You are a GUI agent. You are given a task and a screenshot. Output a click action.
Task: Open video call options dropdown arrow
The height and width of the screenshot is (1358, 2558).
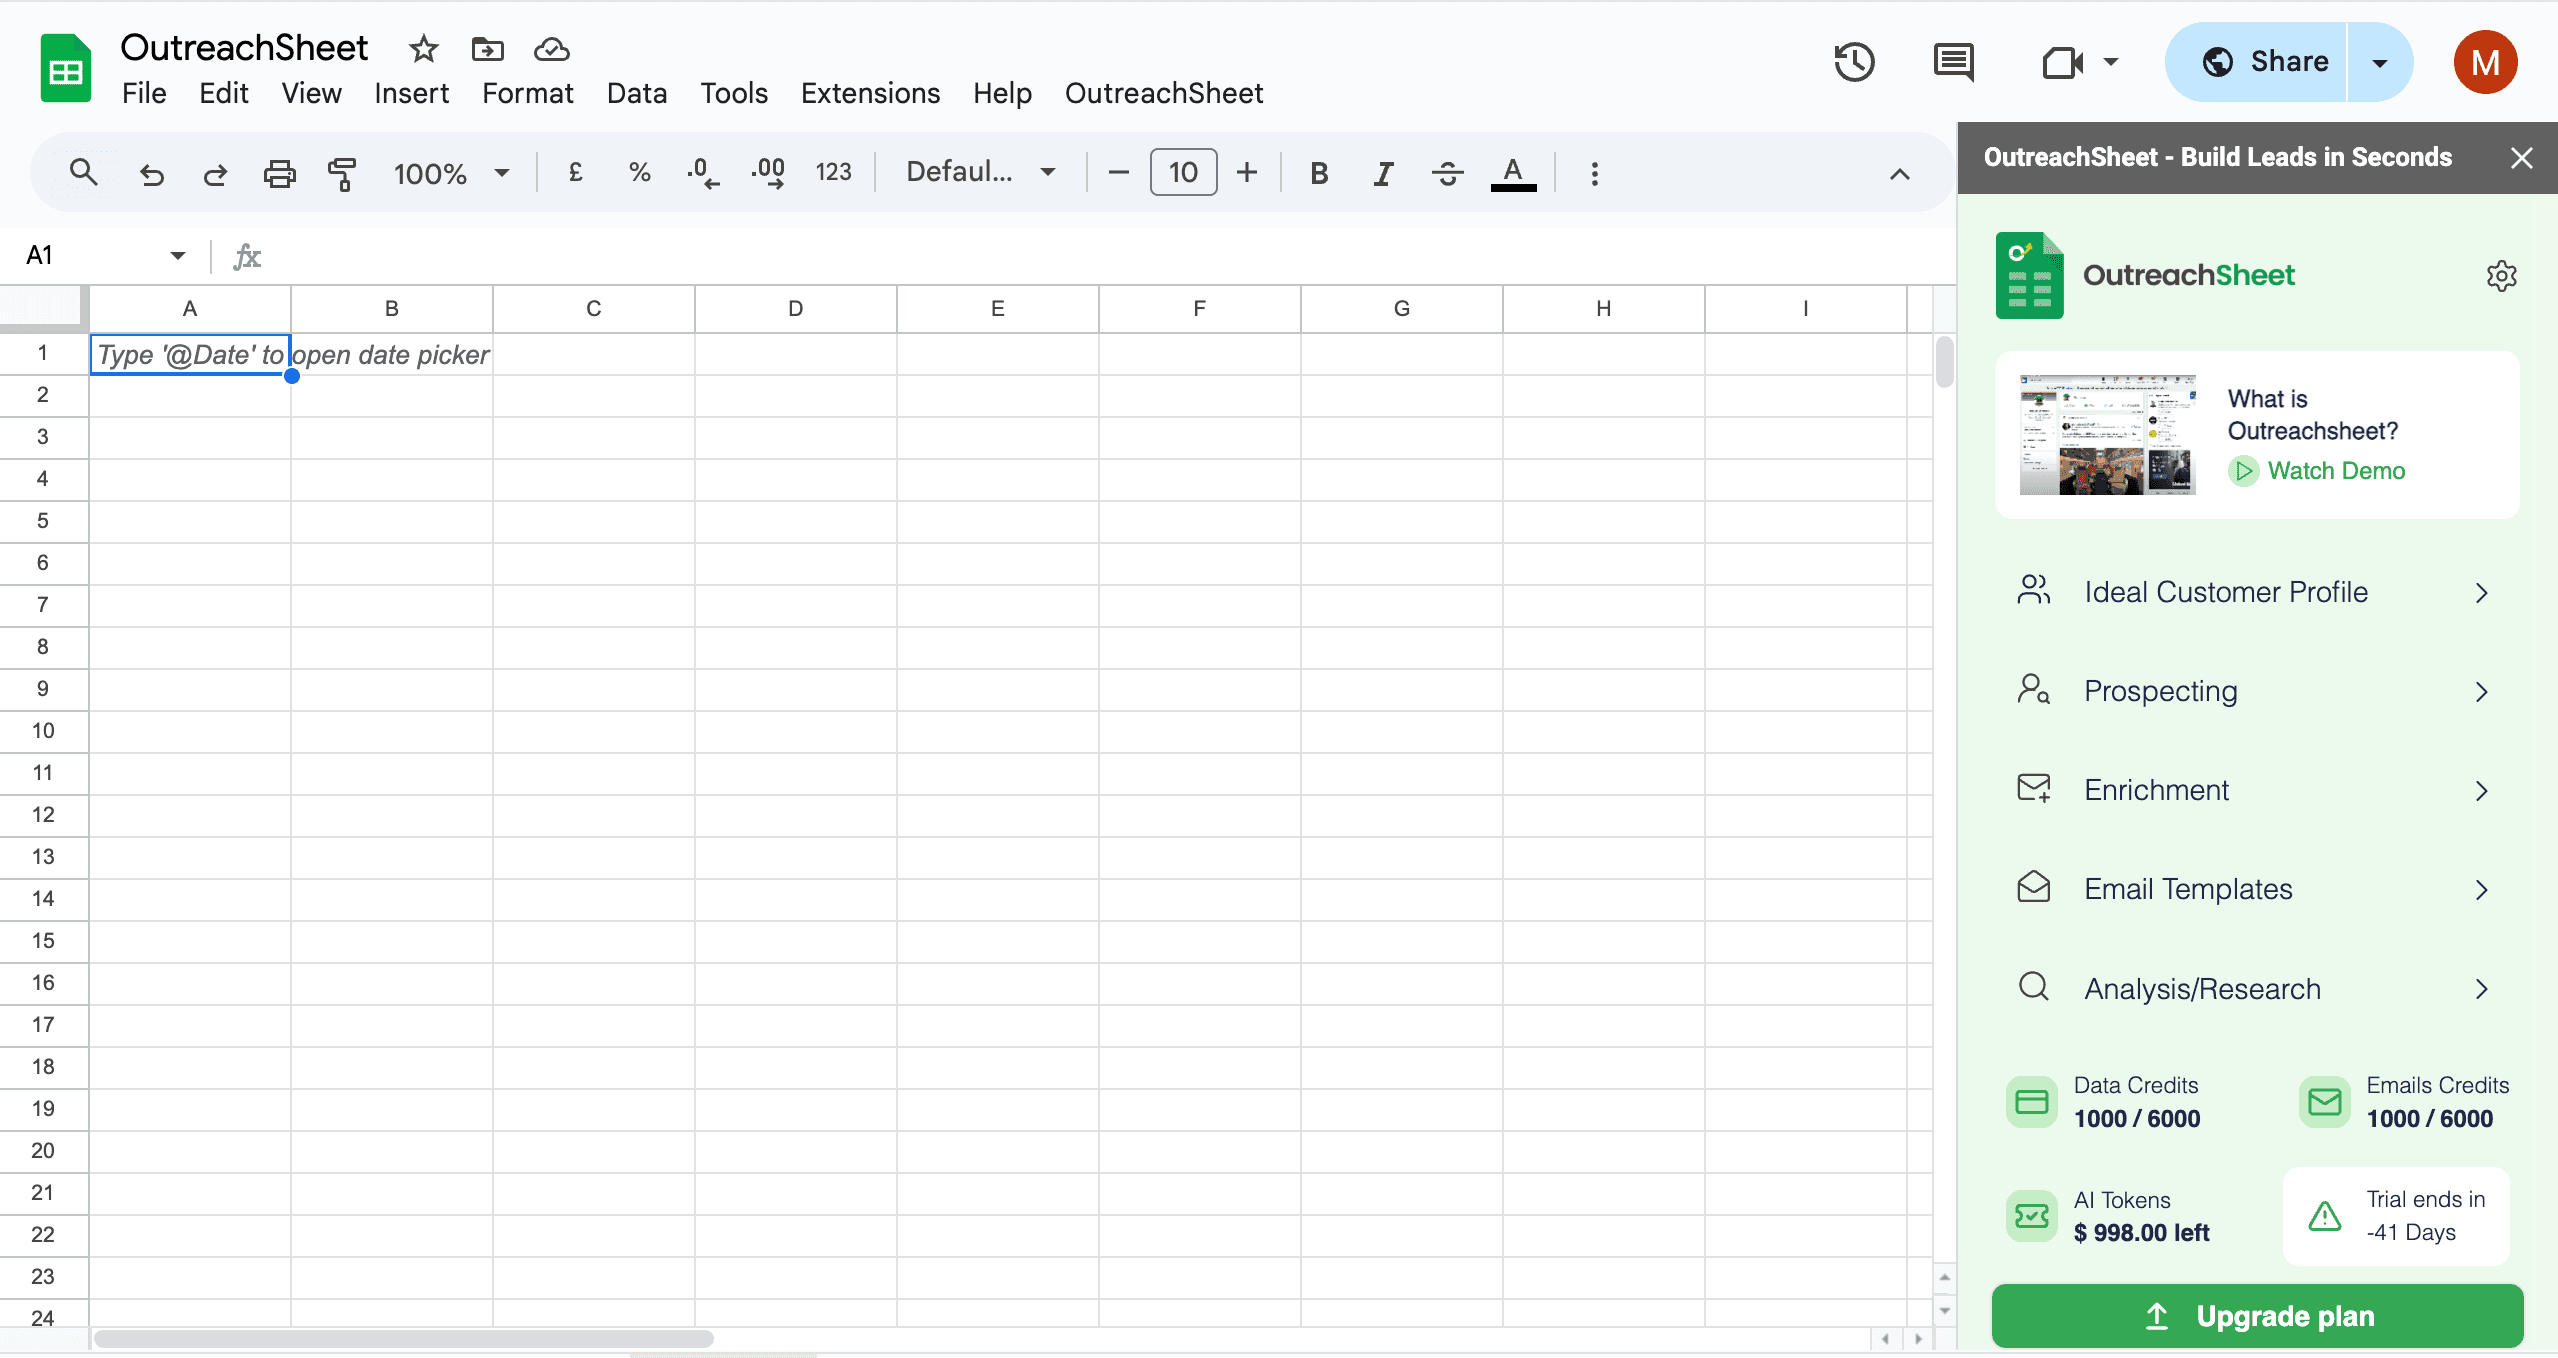click(x=2111, y=62)
